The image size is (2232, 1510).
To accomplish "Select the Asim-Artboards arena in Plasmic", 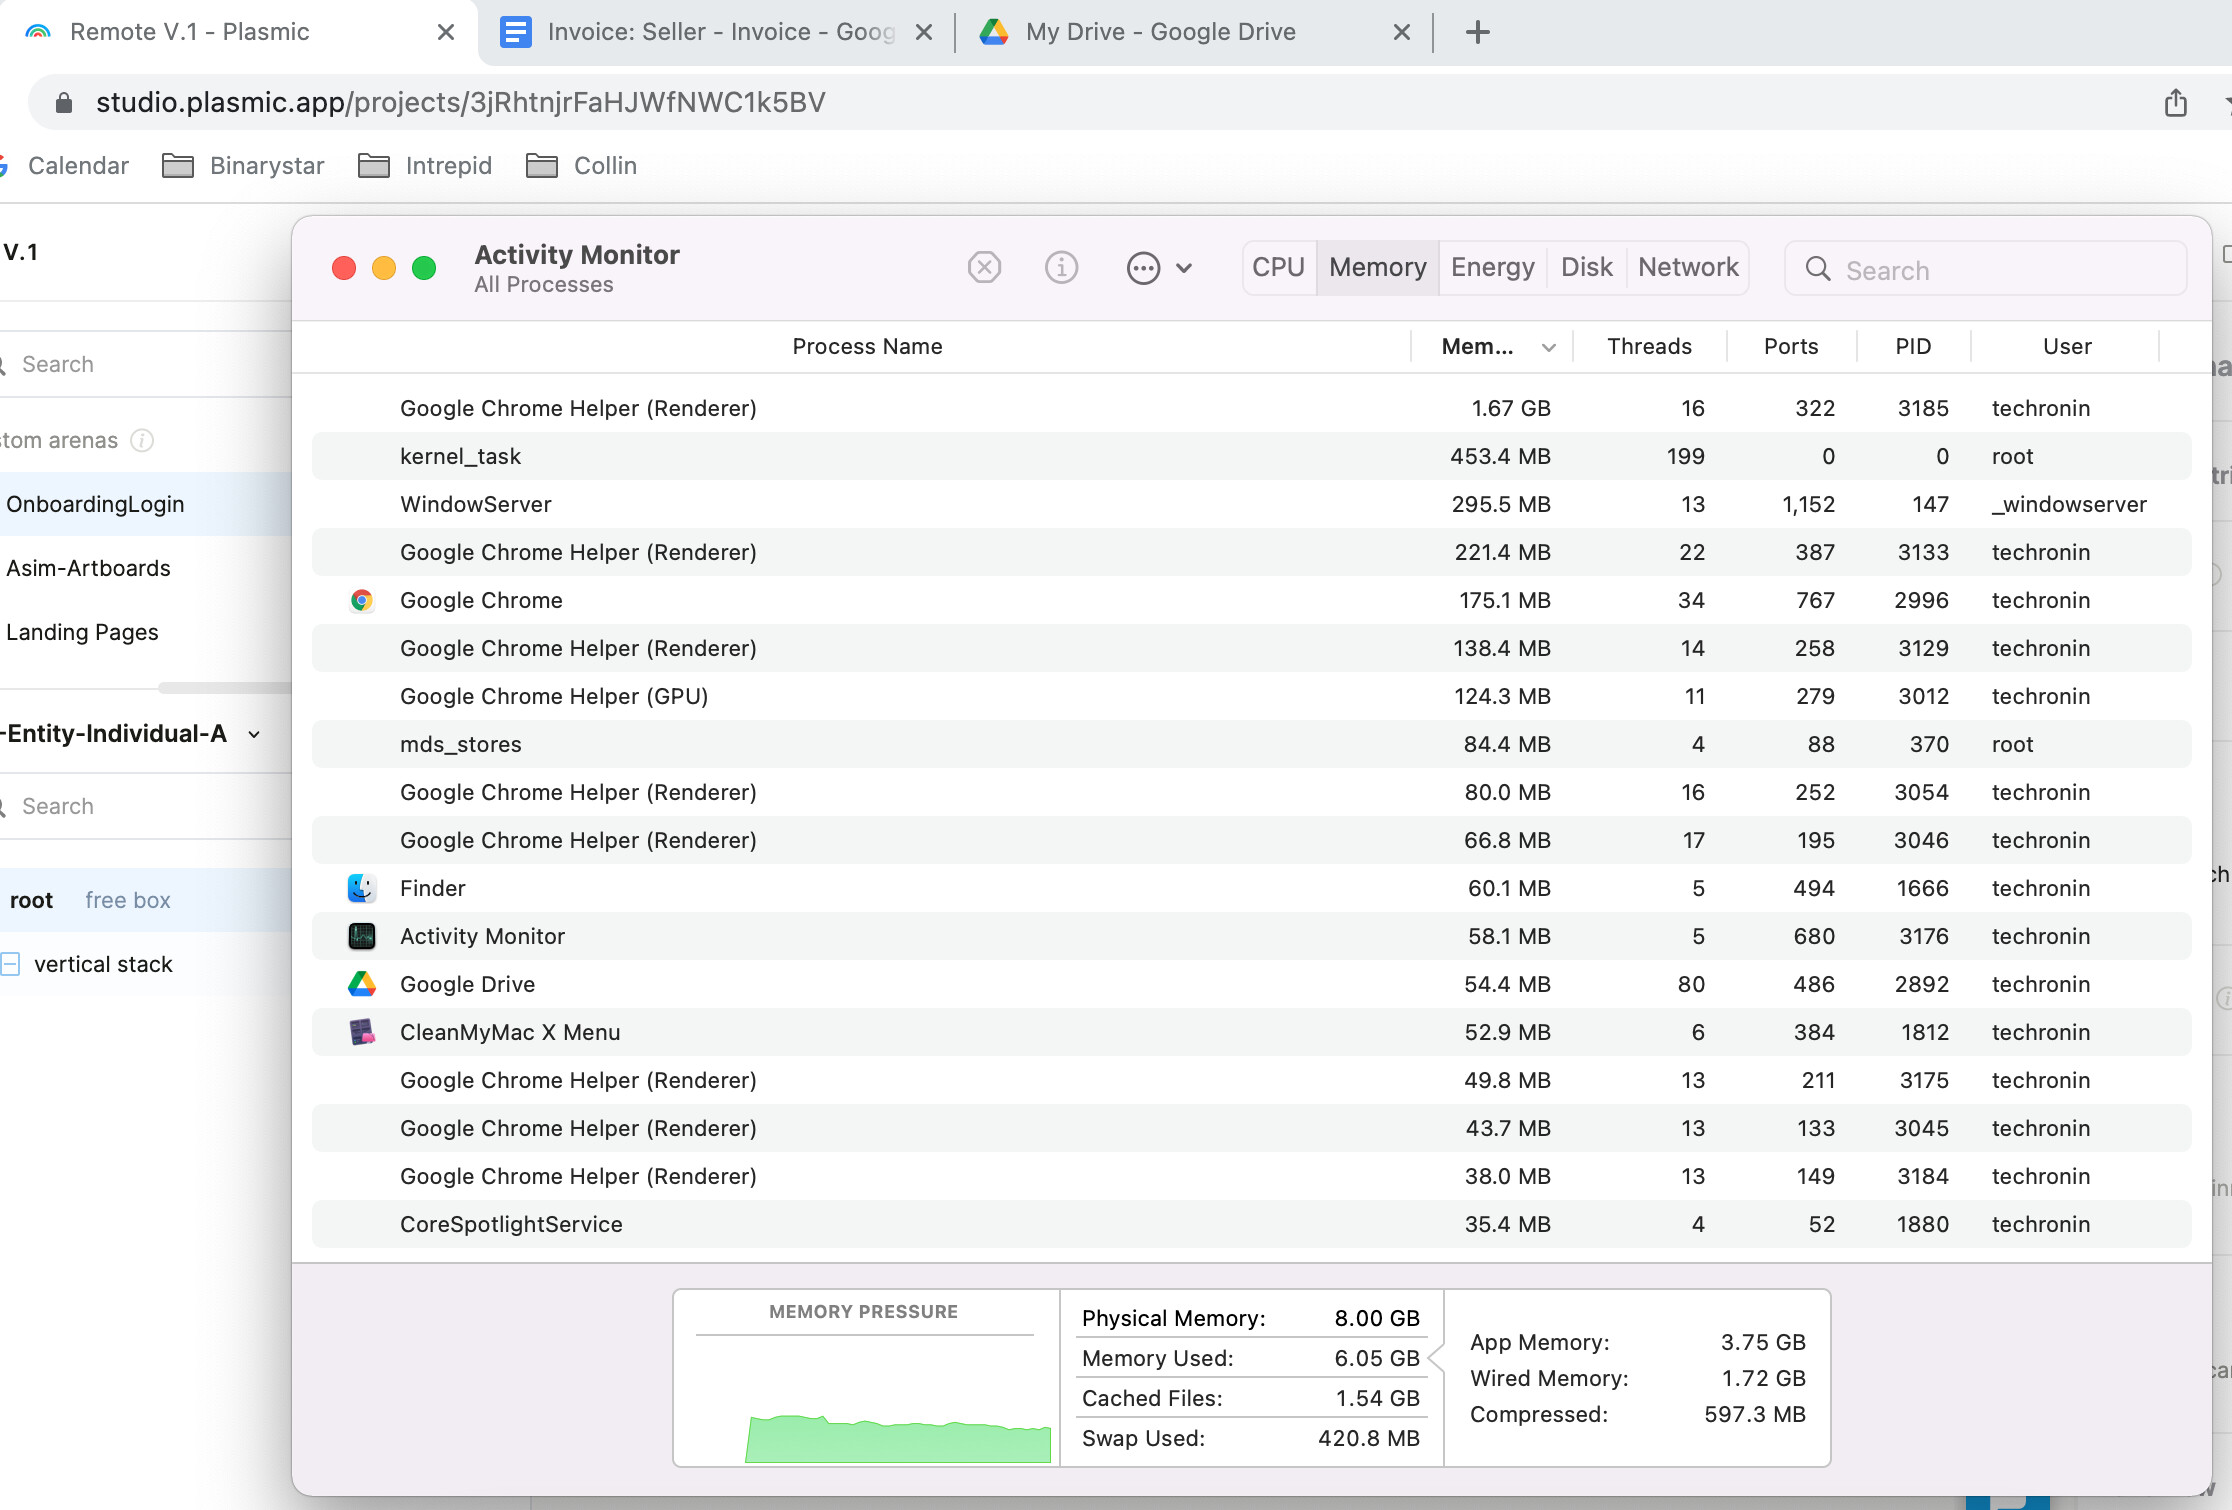I will (x=145, y=568).
